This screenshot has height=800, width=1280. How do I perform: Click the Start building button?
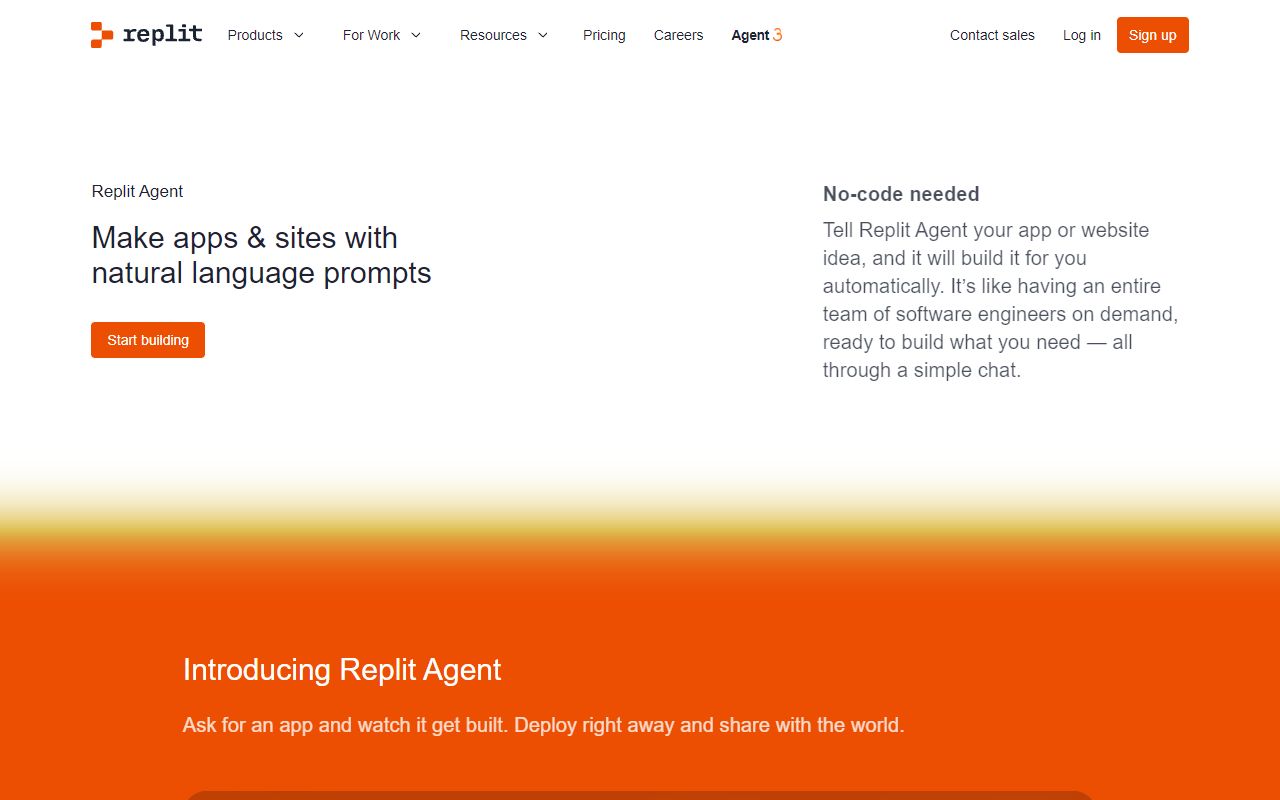pos(147,340)
